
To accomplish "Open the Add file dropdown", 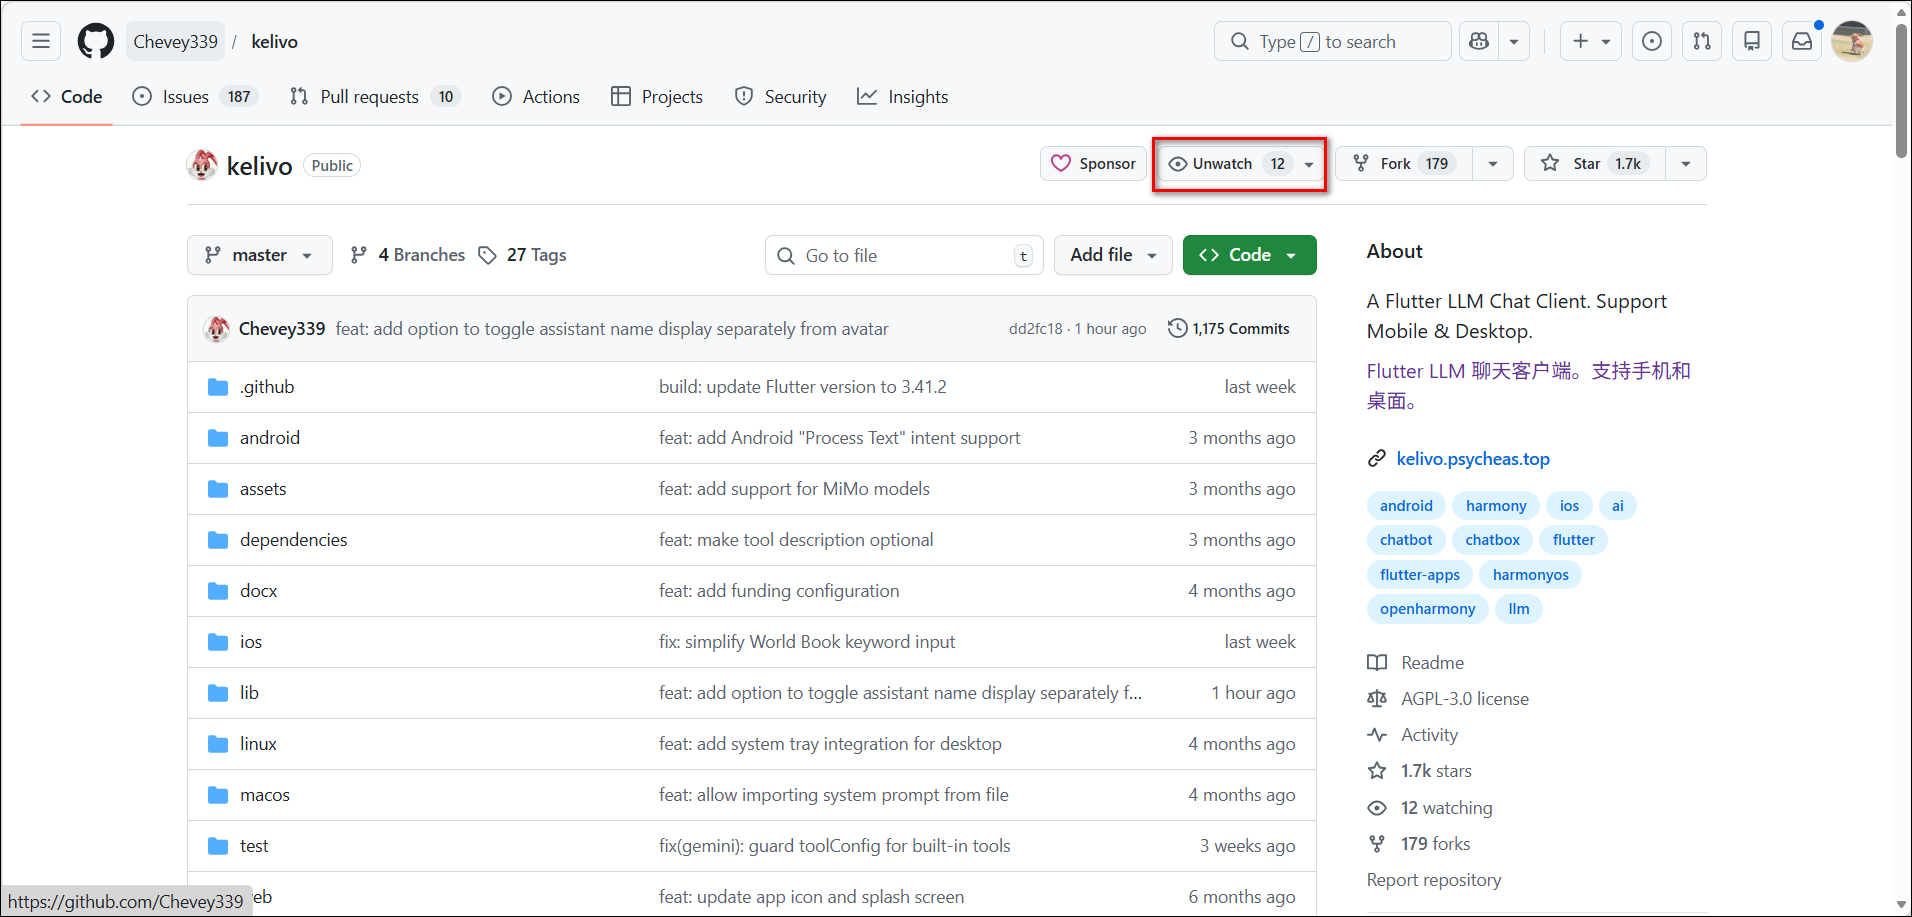I will (x=1112, y=255).
